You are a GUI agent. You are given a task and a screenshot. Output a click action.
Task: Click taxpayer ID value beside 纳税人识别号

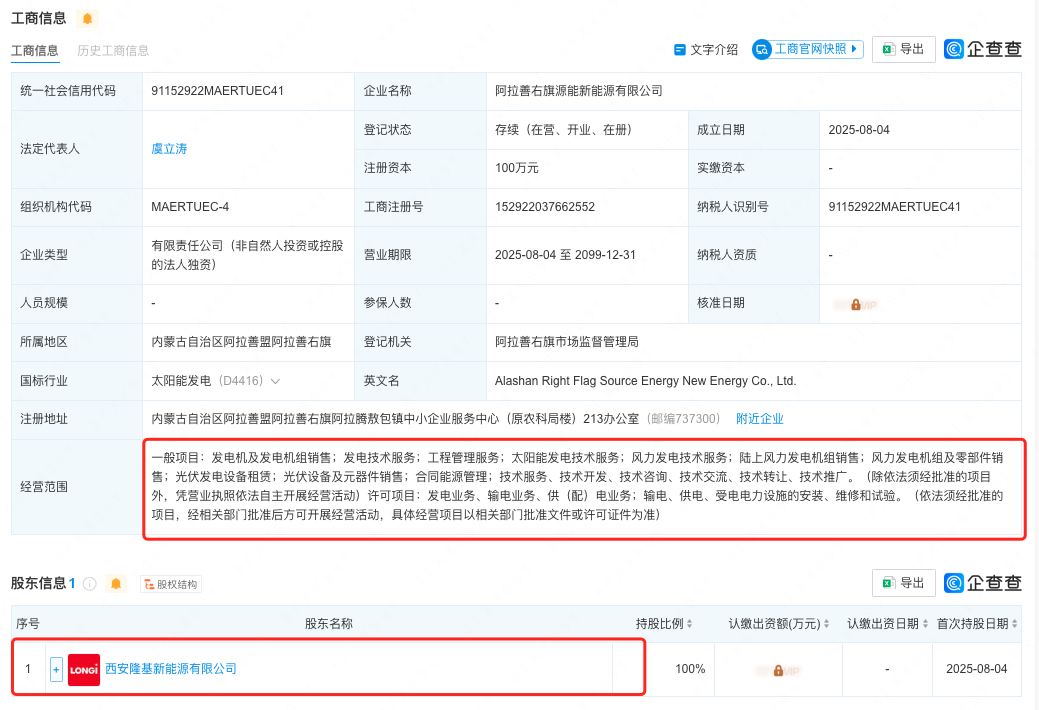point(895,207)
